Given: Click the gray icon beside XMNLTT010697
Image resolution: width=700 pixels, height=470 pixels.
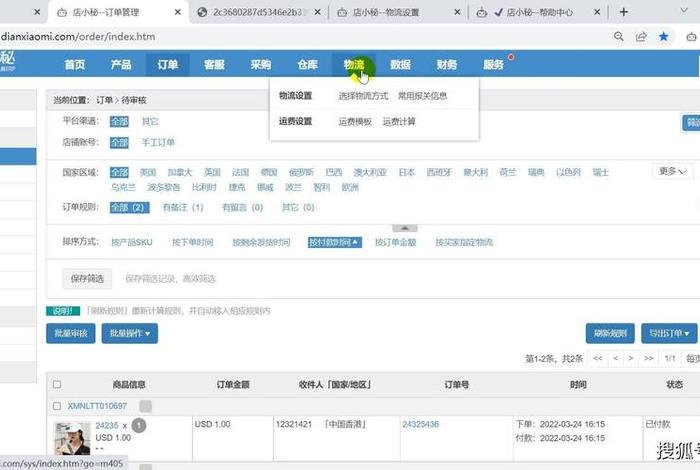Looking at the screenshot, I should pyautogui.click(x=146, y=406).
